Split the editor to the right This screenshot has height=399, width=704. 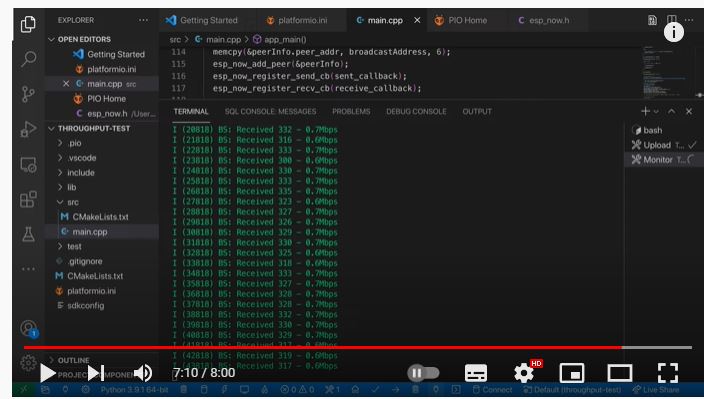coord(671,19)
